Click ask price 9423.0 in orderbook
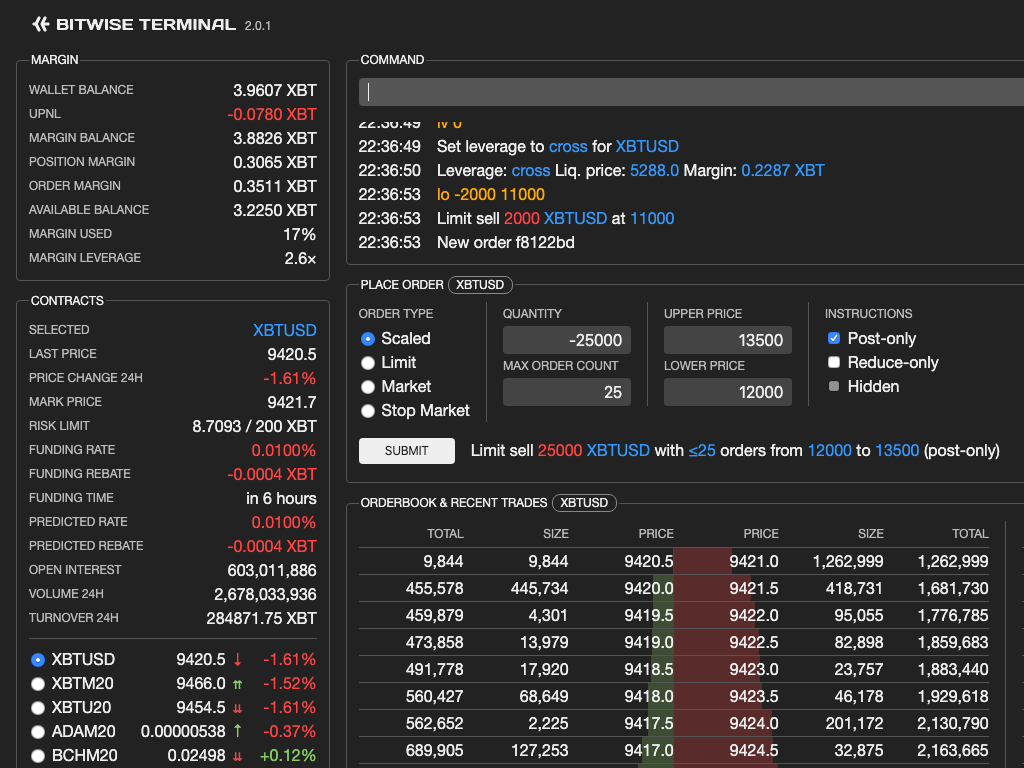Viewport: 1024px width, 768px height. [x=754, y=669]
